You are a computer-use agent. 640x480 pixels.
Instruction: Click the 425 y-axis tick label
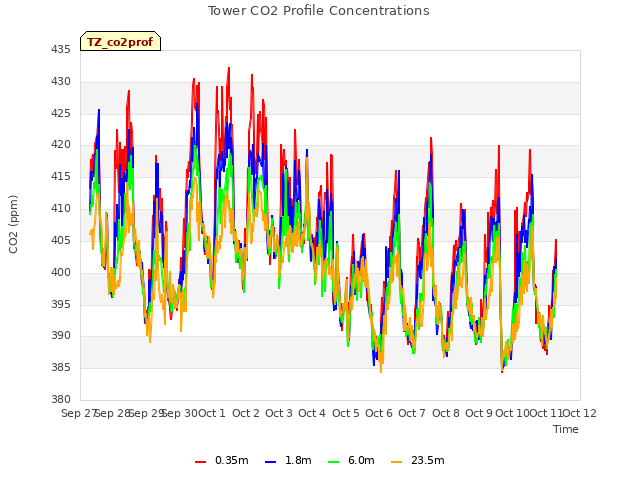tap(61, 113)
